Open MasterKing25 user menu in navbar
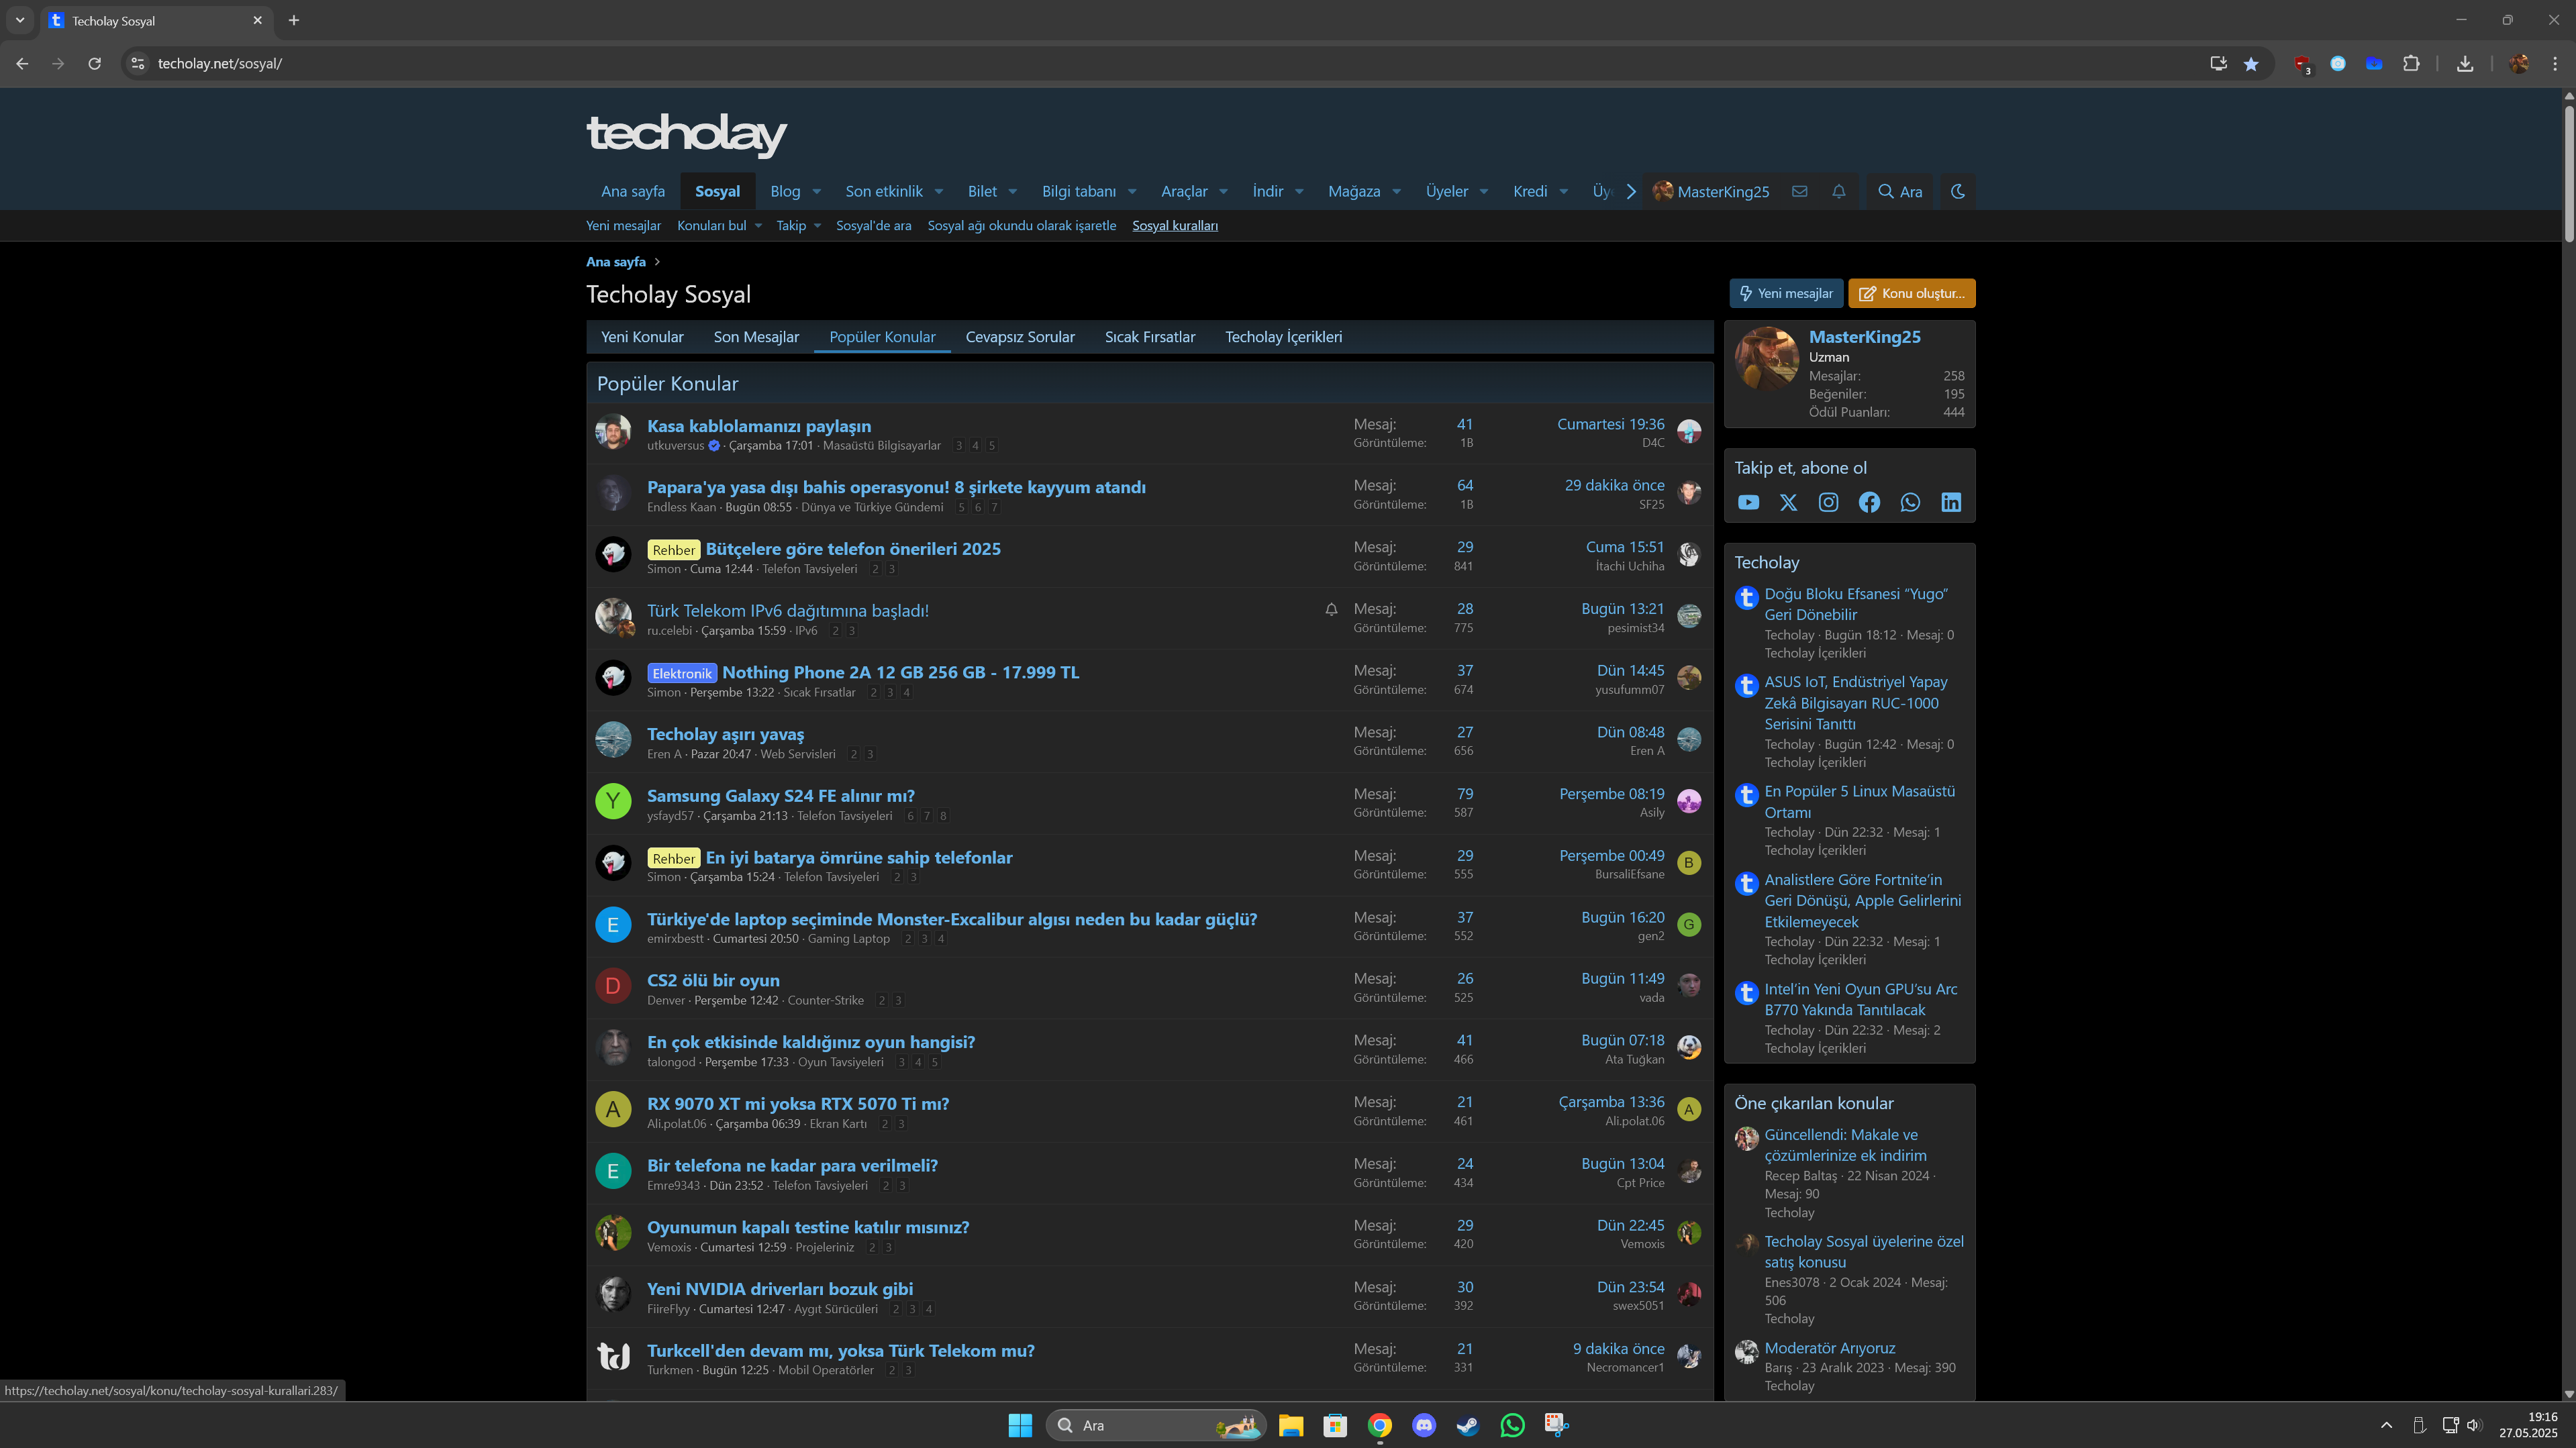2576x1448 pixels. point(1710,191)
